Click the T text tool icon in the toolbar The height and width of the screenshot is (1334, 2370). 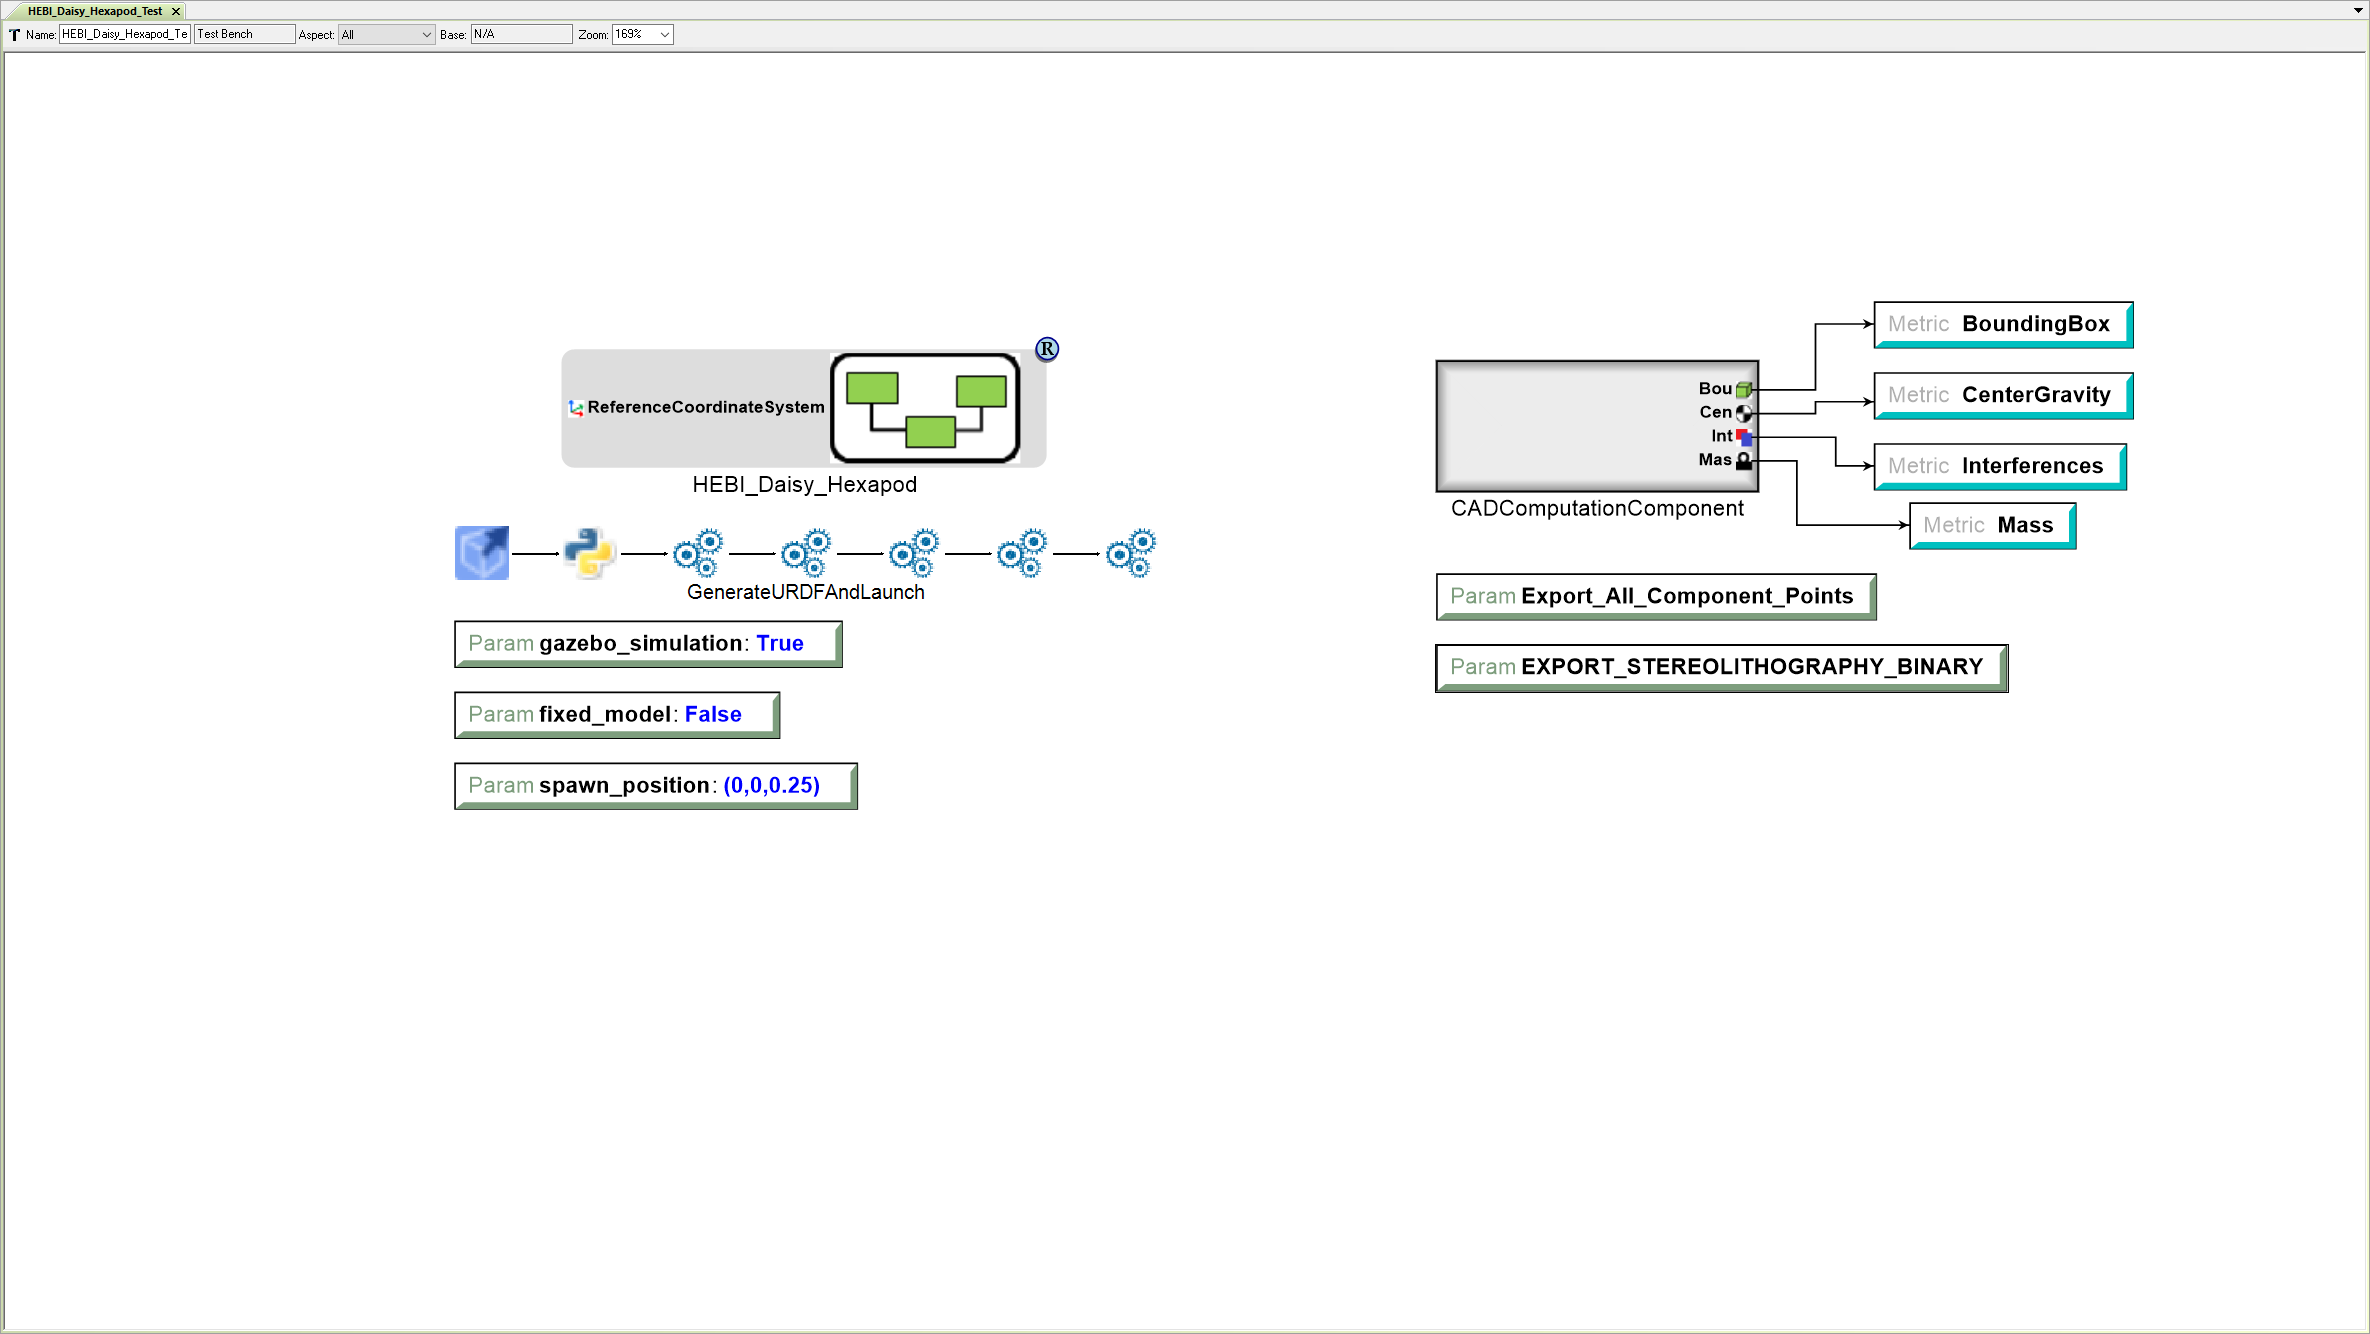click(x=14, y=33)
